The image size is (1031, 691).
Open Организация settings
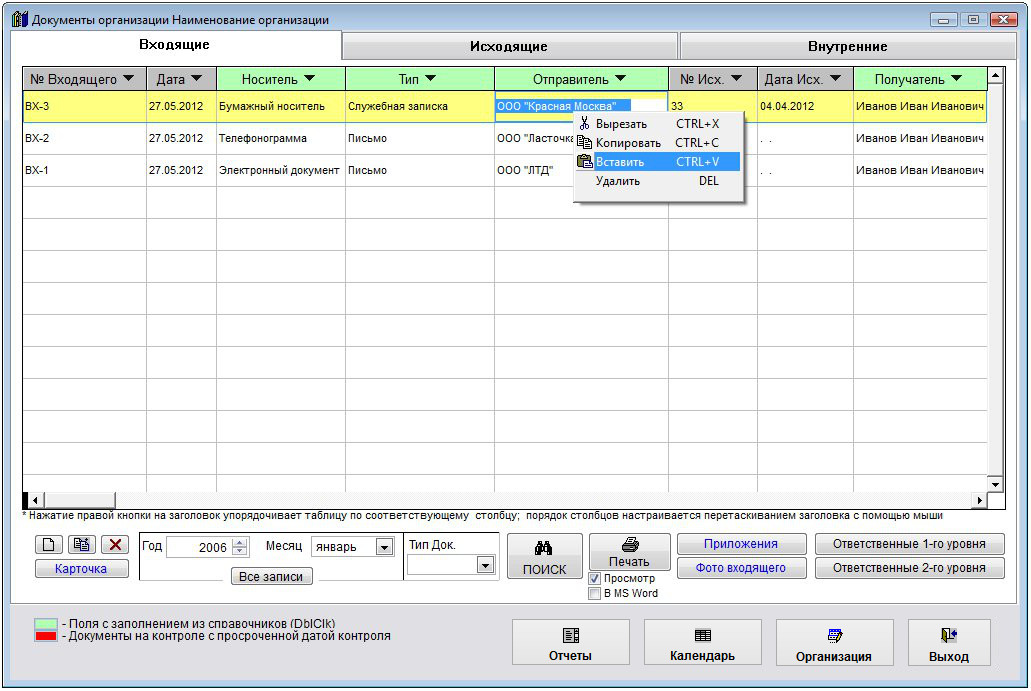tap(834, 643)
